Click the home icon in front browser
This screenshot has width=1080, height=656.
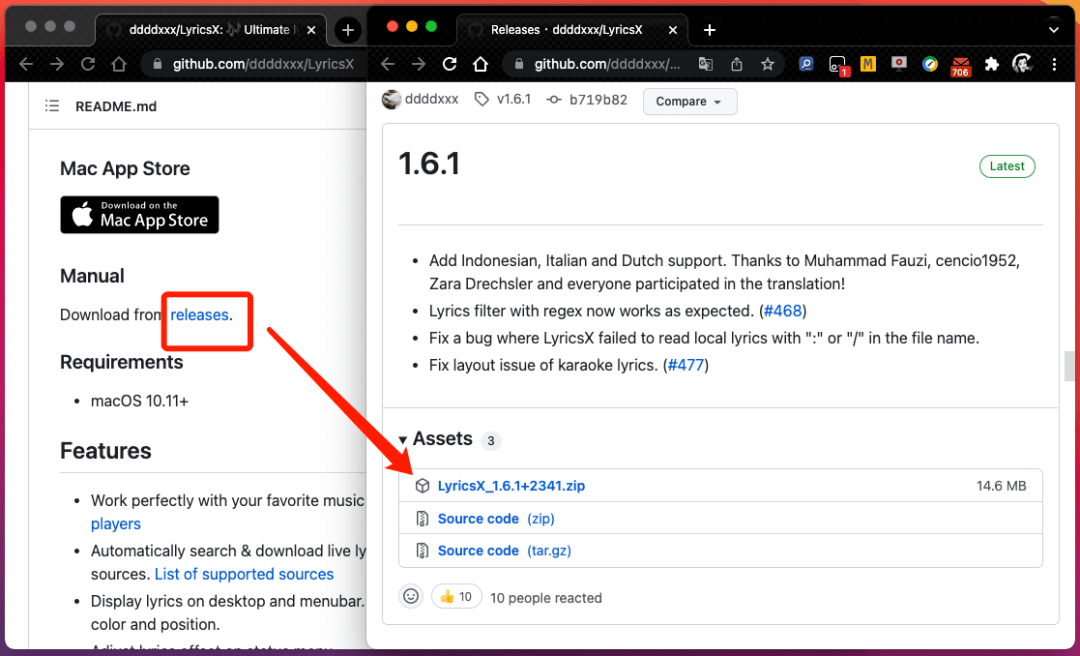tap(481, 65)
